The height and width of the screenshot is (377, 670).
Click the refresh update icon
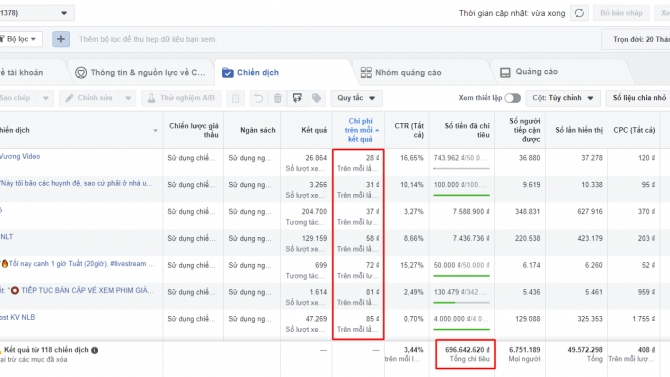pyautogui.click(x=579, y=13)
